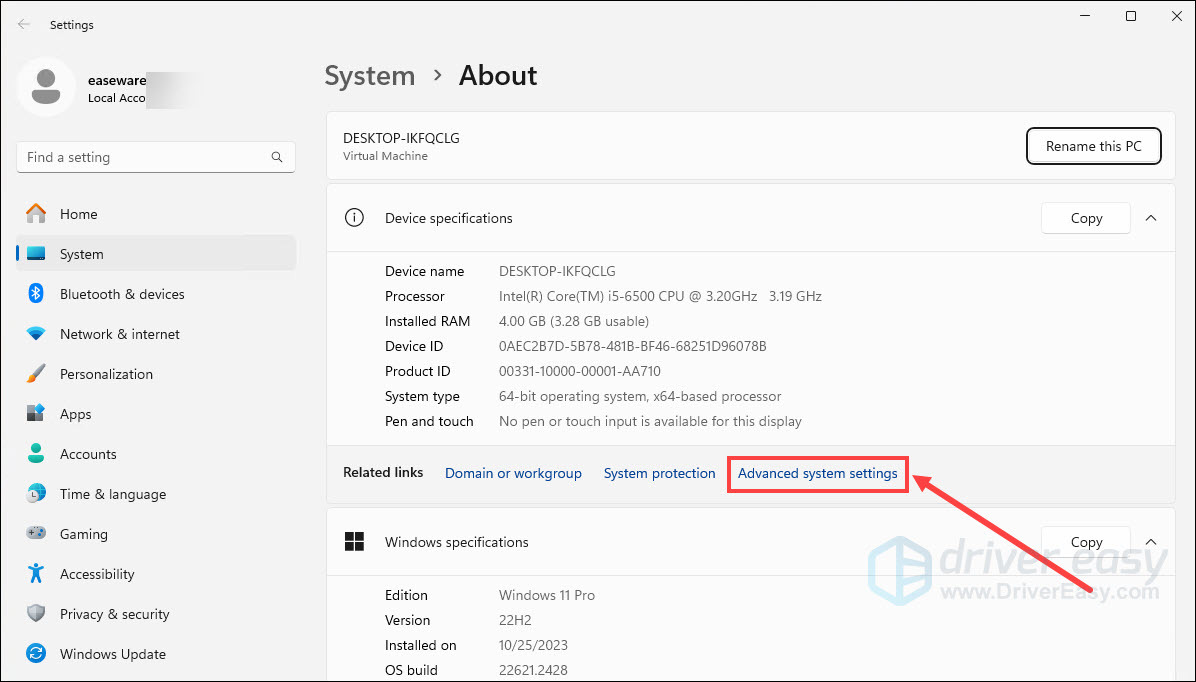The height and width of the screenshot is (682, 1196).
Task: Open Time & language settings
Action: pos(156,494)
